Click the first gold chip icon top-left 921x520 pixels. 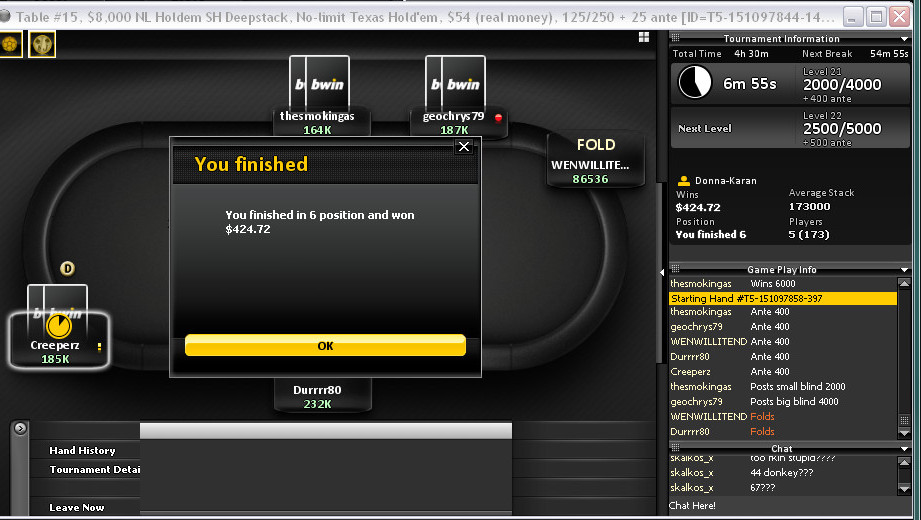tap(10, 44)
